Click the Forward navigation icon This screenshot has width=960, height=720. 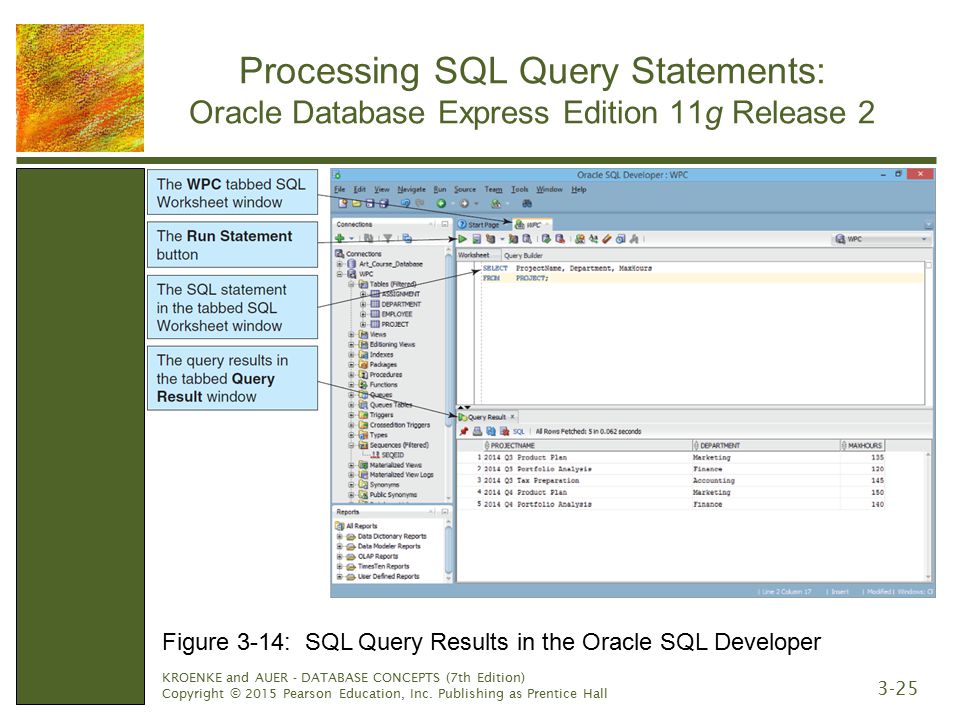(x=464, y=203)
